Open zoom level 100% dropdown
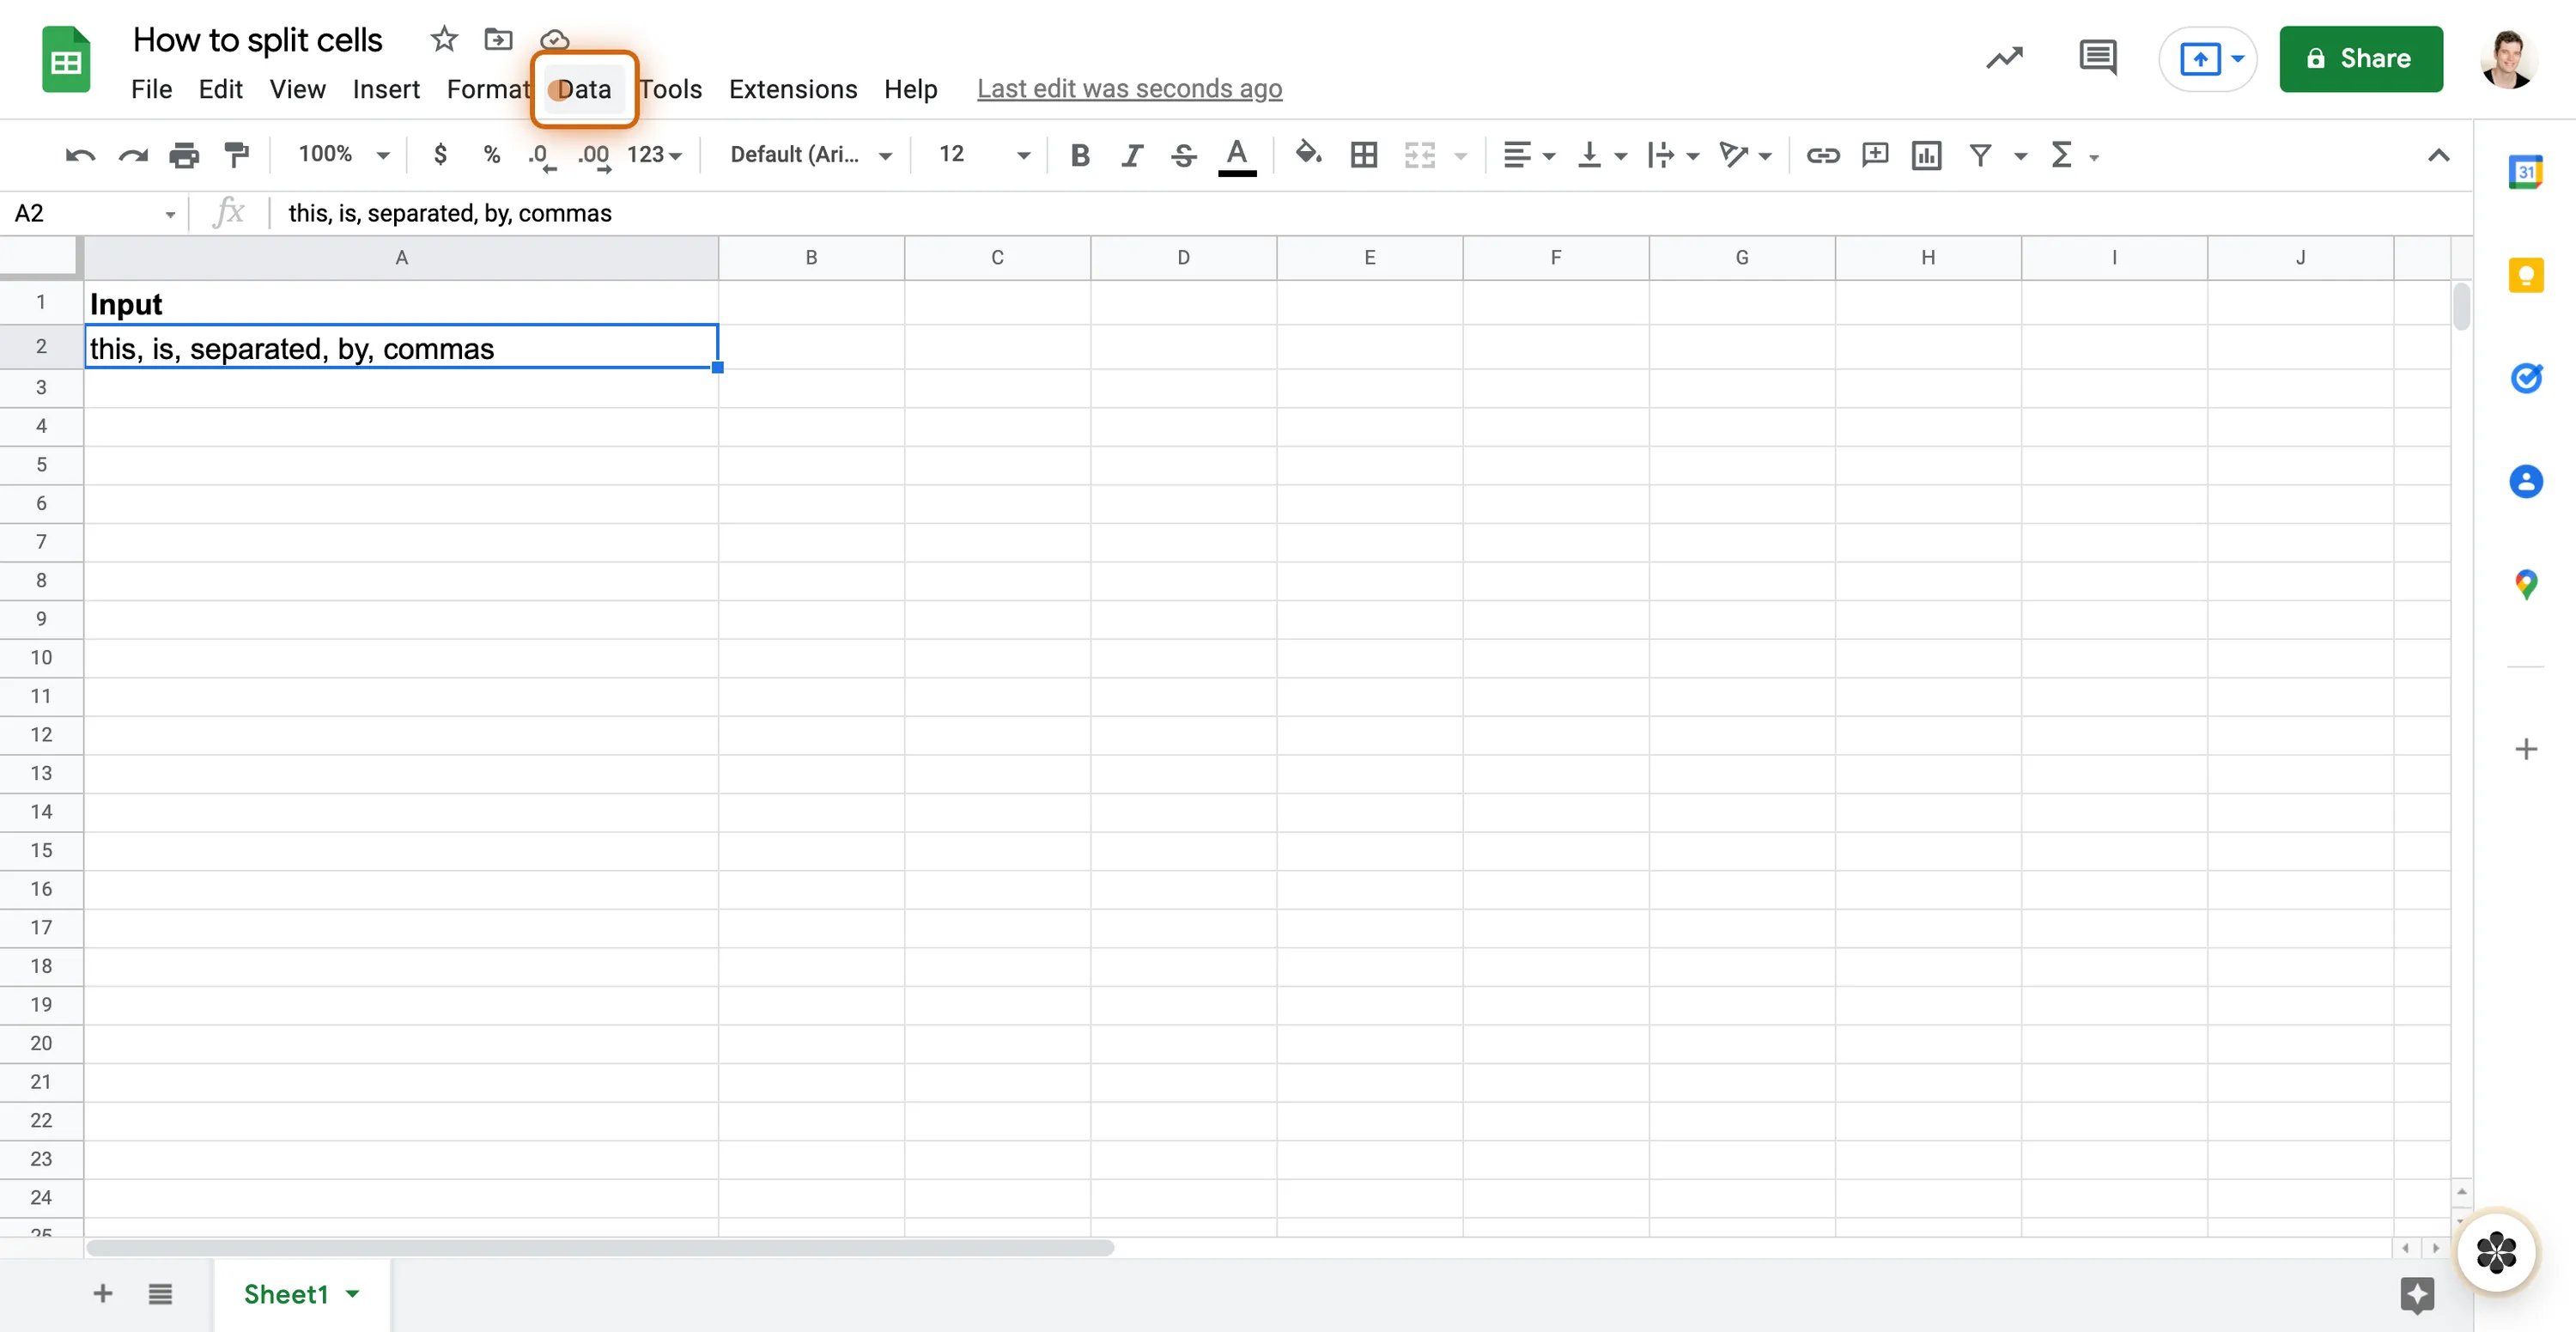 (343, 154)
